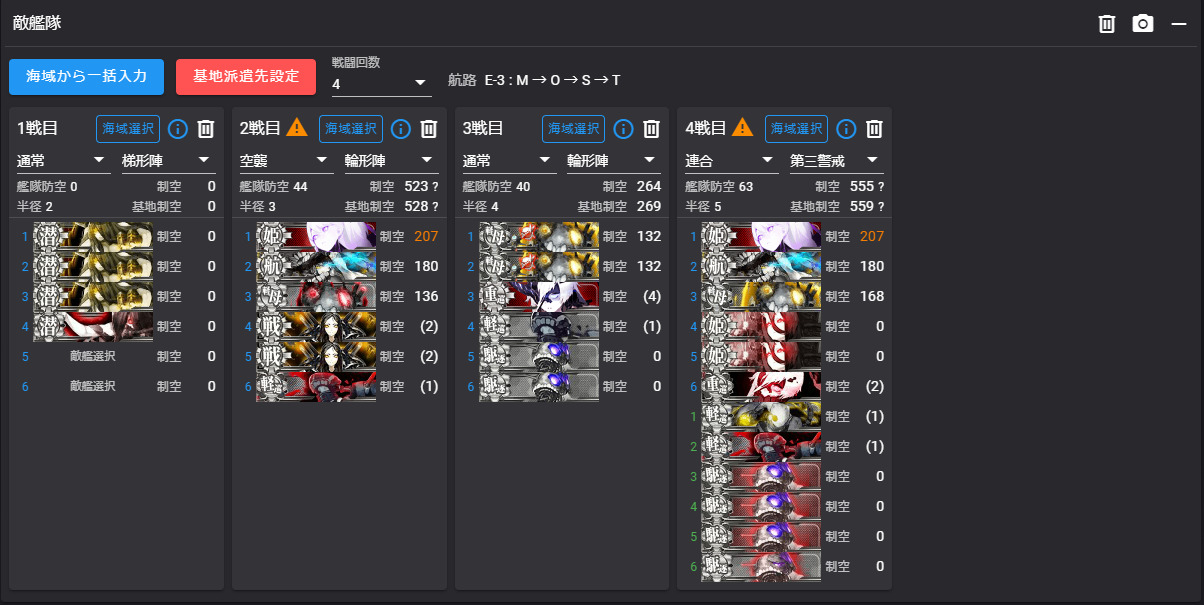Open the 戦闘回数 dropdown showing 4
This screenshot has width=1204, height=605.
(381, 83)
